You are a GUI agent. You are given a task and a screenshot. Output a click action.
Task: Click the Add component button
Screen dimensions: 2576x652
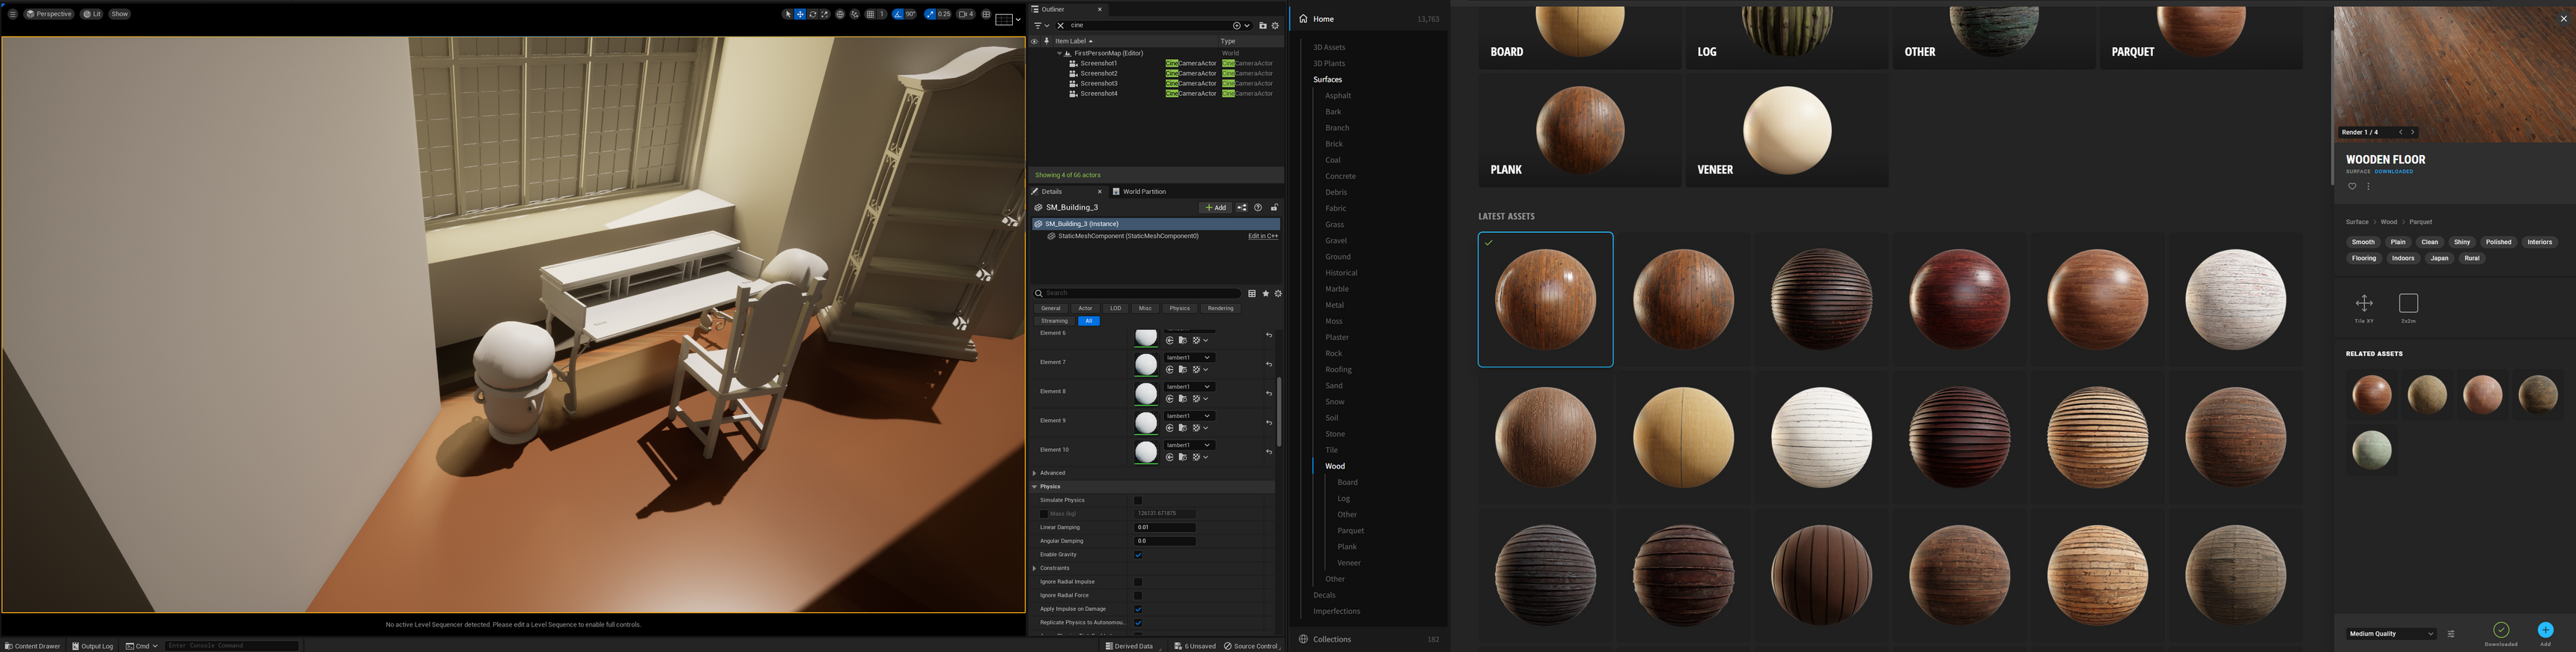pos(1215,207)
